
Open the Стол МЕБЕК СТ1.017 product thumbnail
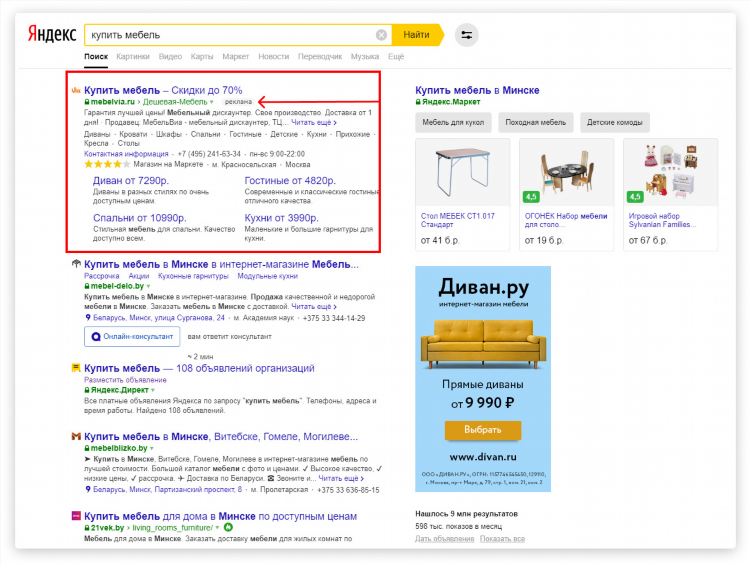463,173
